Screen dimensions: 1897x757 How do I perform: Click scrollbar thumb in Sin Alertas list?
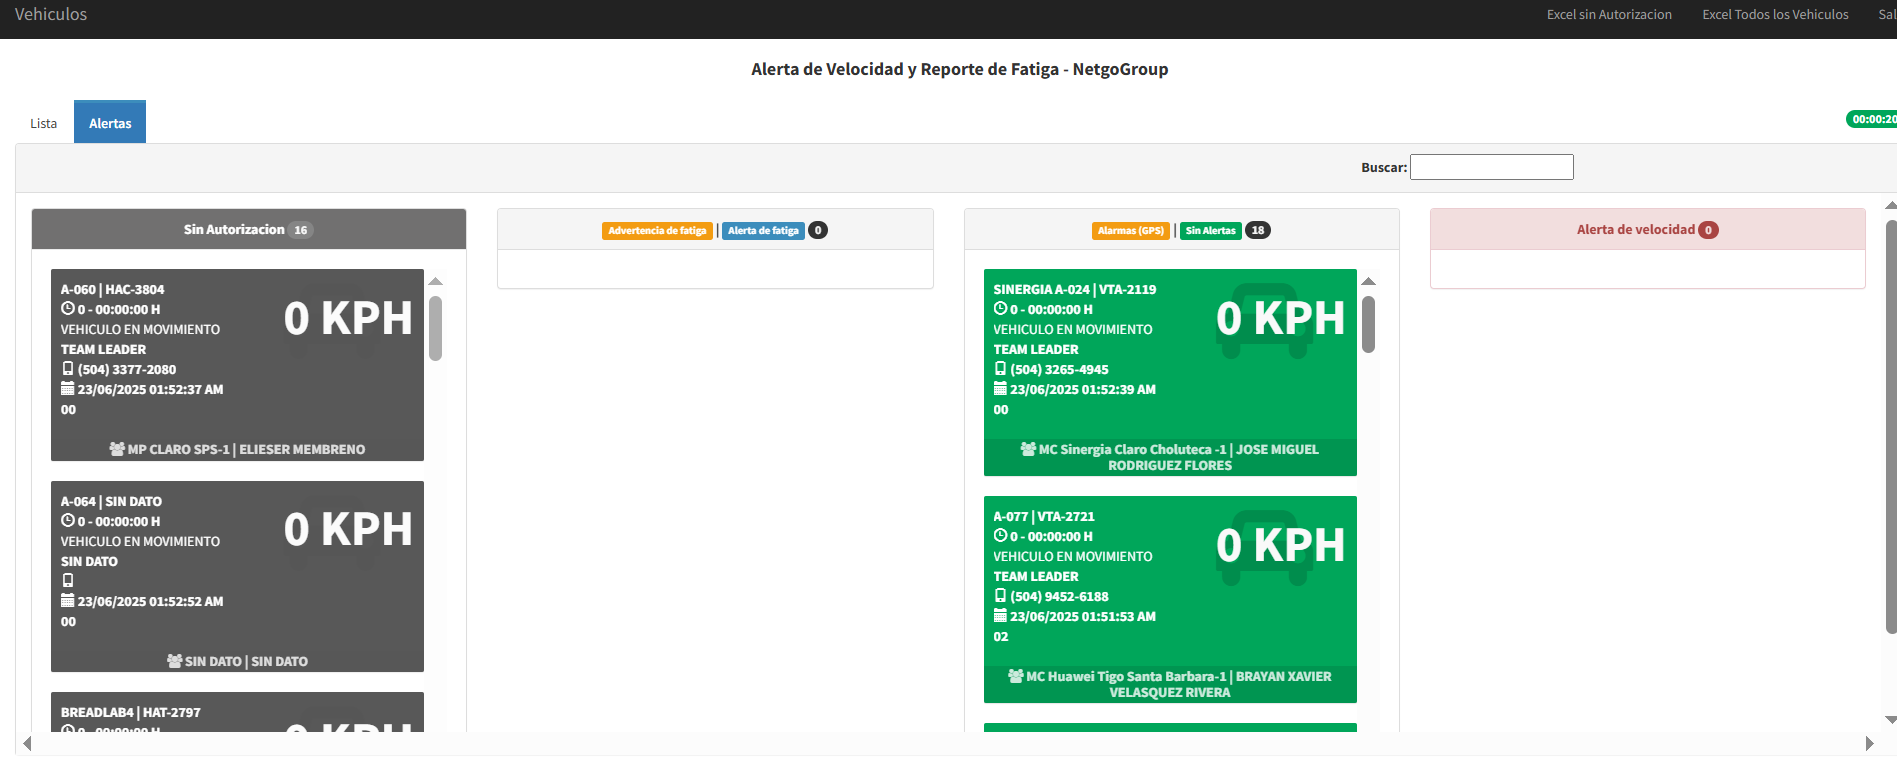tap(1368, 324)
